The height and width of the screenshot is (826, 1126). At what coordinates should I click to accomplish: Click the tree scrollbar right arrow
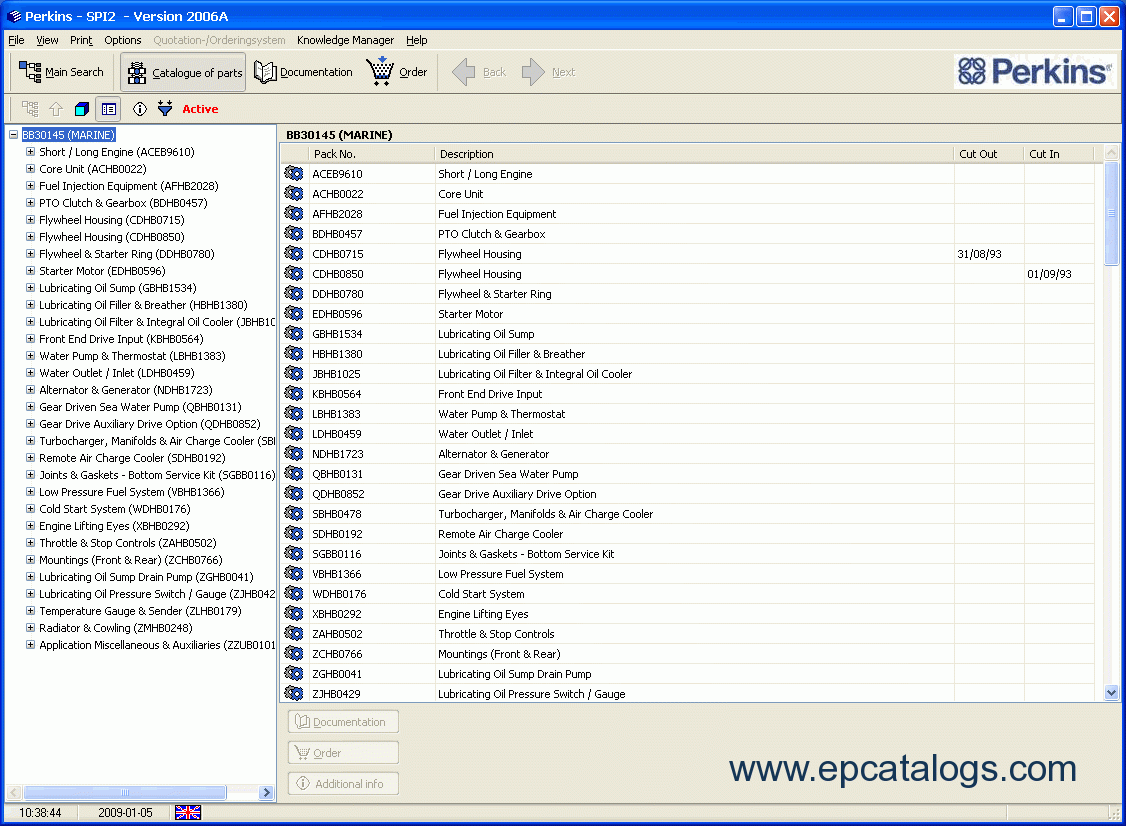tap(266, 792)
